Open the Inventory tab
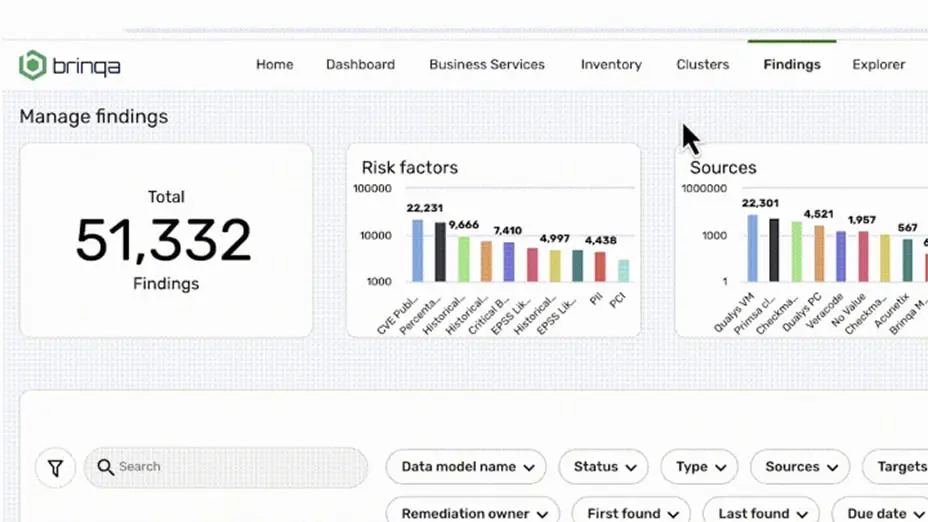This screenshot has width=928, height=522. click(x=611, y=65)
